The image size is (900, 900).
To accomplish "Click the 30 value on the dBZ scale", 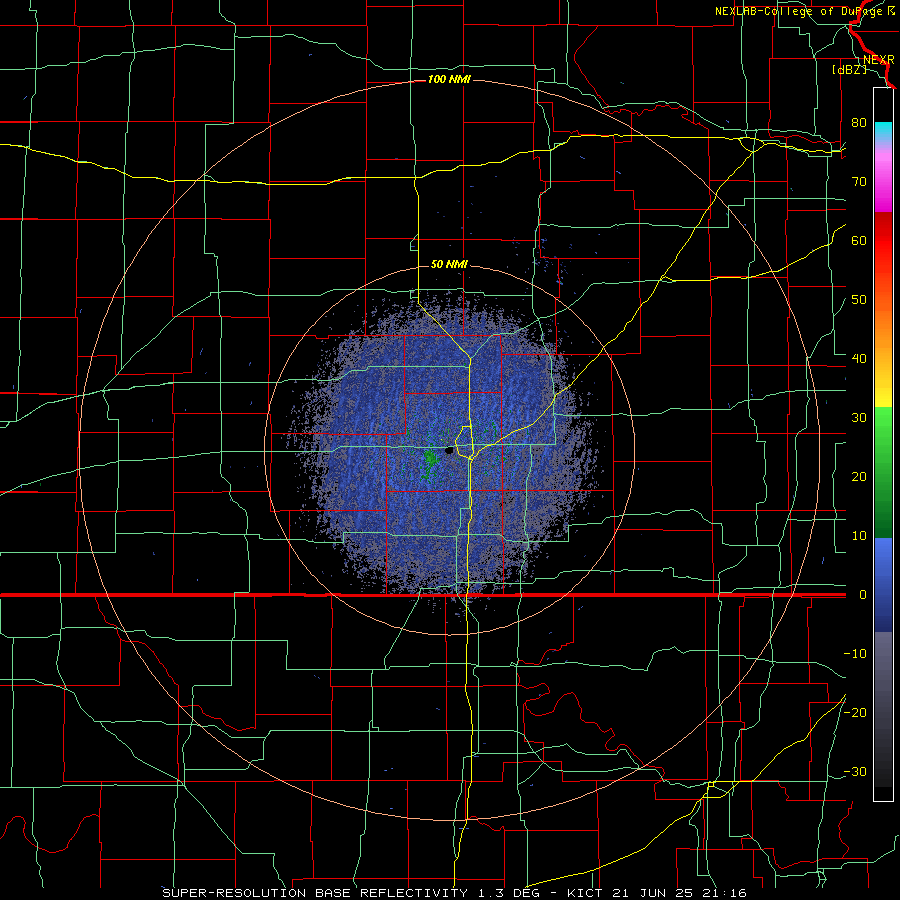I will [x=859, y=418].
